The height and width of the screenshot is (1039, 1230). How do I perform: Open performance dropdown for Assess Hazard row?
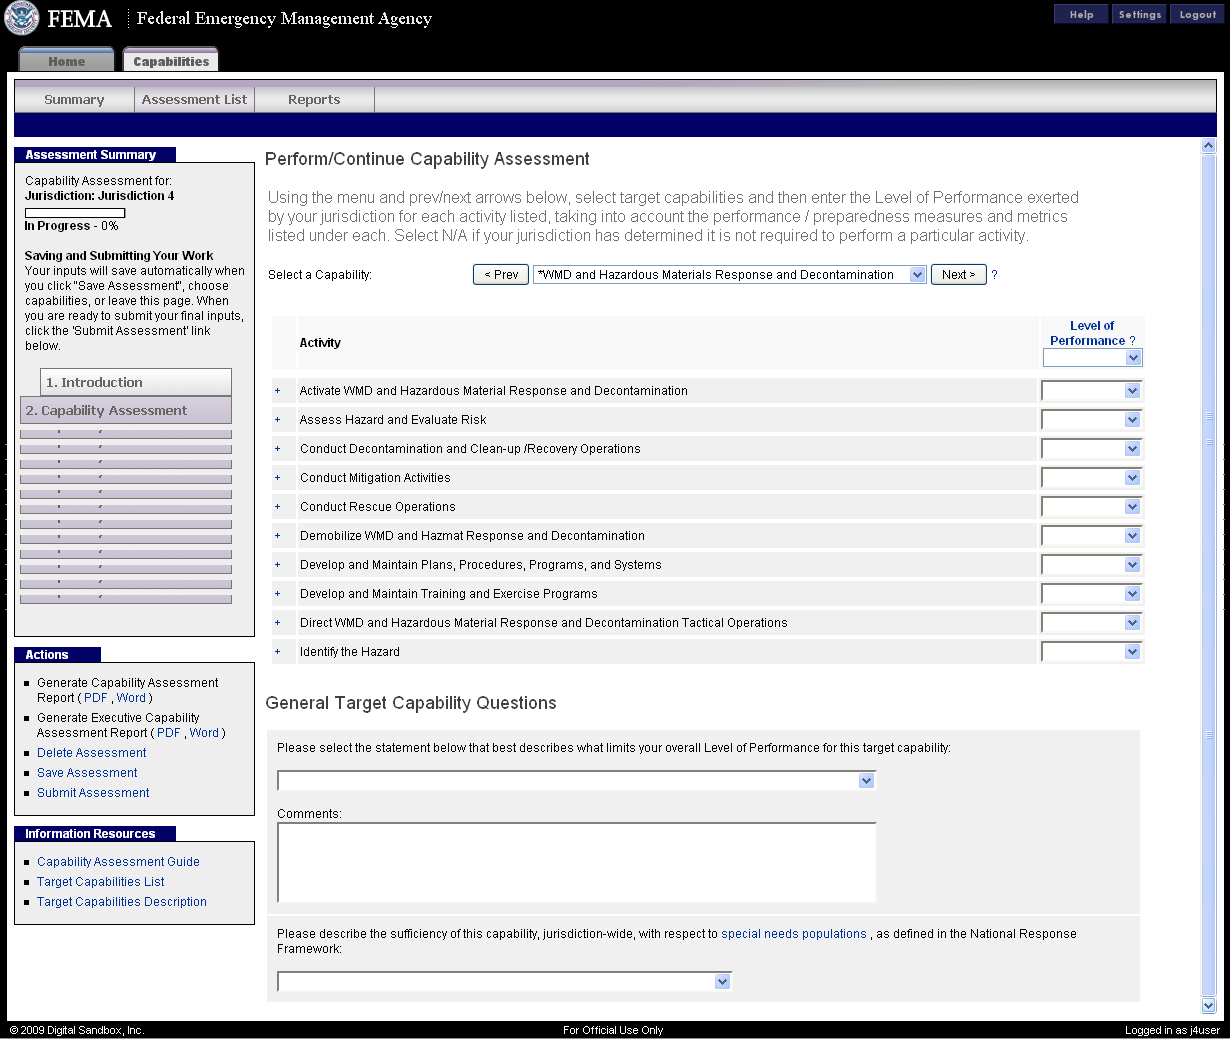(1091, 420)
